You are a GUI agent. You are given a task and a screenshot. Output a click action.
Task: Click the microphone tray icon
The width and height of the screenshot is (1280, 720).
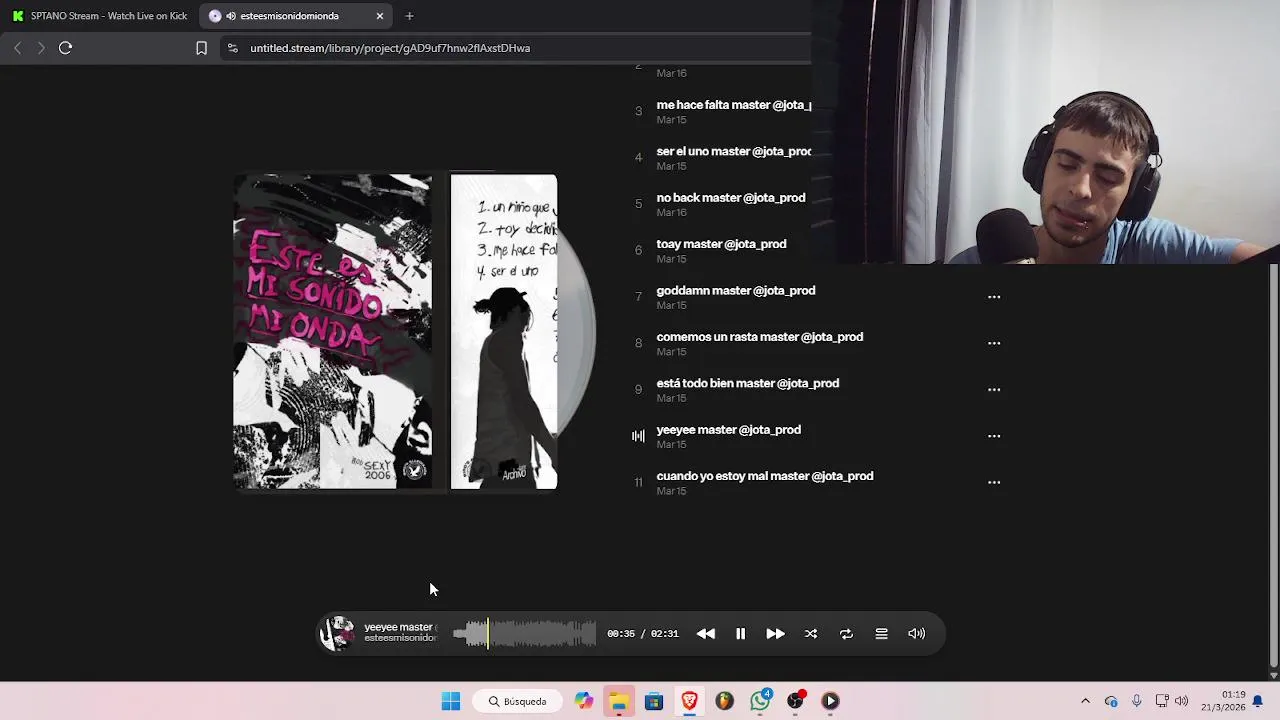(1137, 701)
